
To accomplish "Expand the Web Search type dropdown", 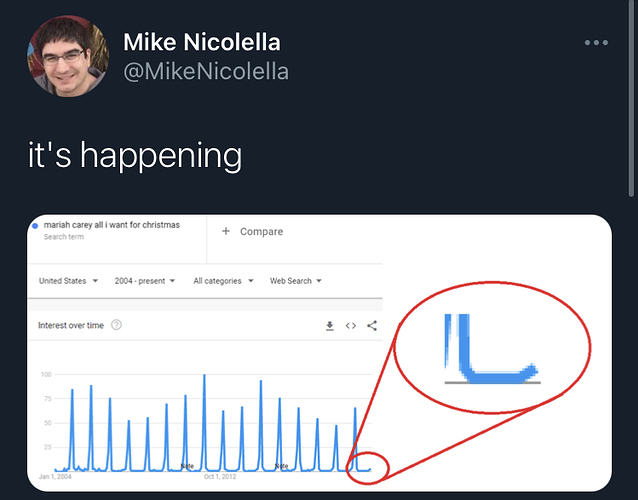I will pyautogui.click(x=296, y=281).
